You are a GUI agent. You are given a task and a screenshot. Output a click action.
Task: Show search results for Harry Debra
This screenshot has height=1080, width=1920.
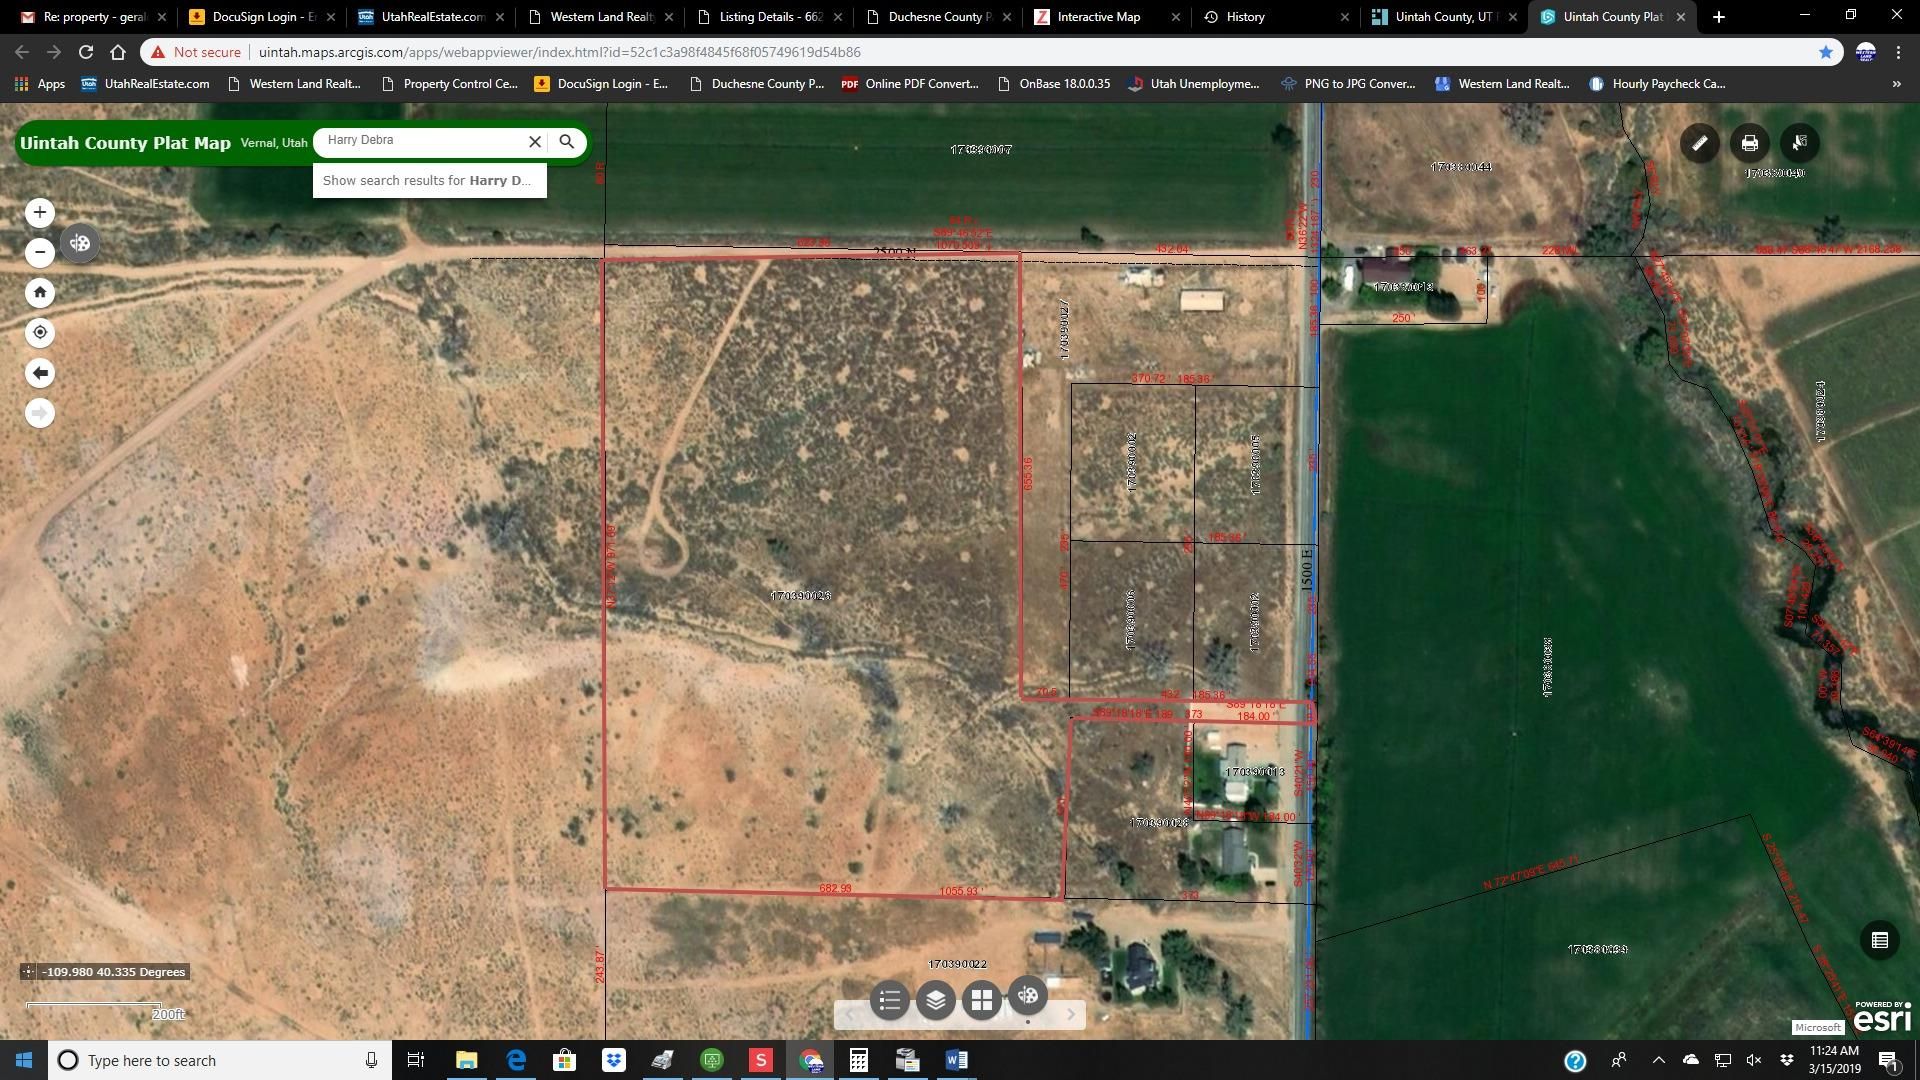click(428, 180)
